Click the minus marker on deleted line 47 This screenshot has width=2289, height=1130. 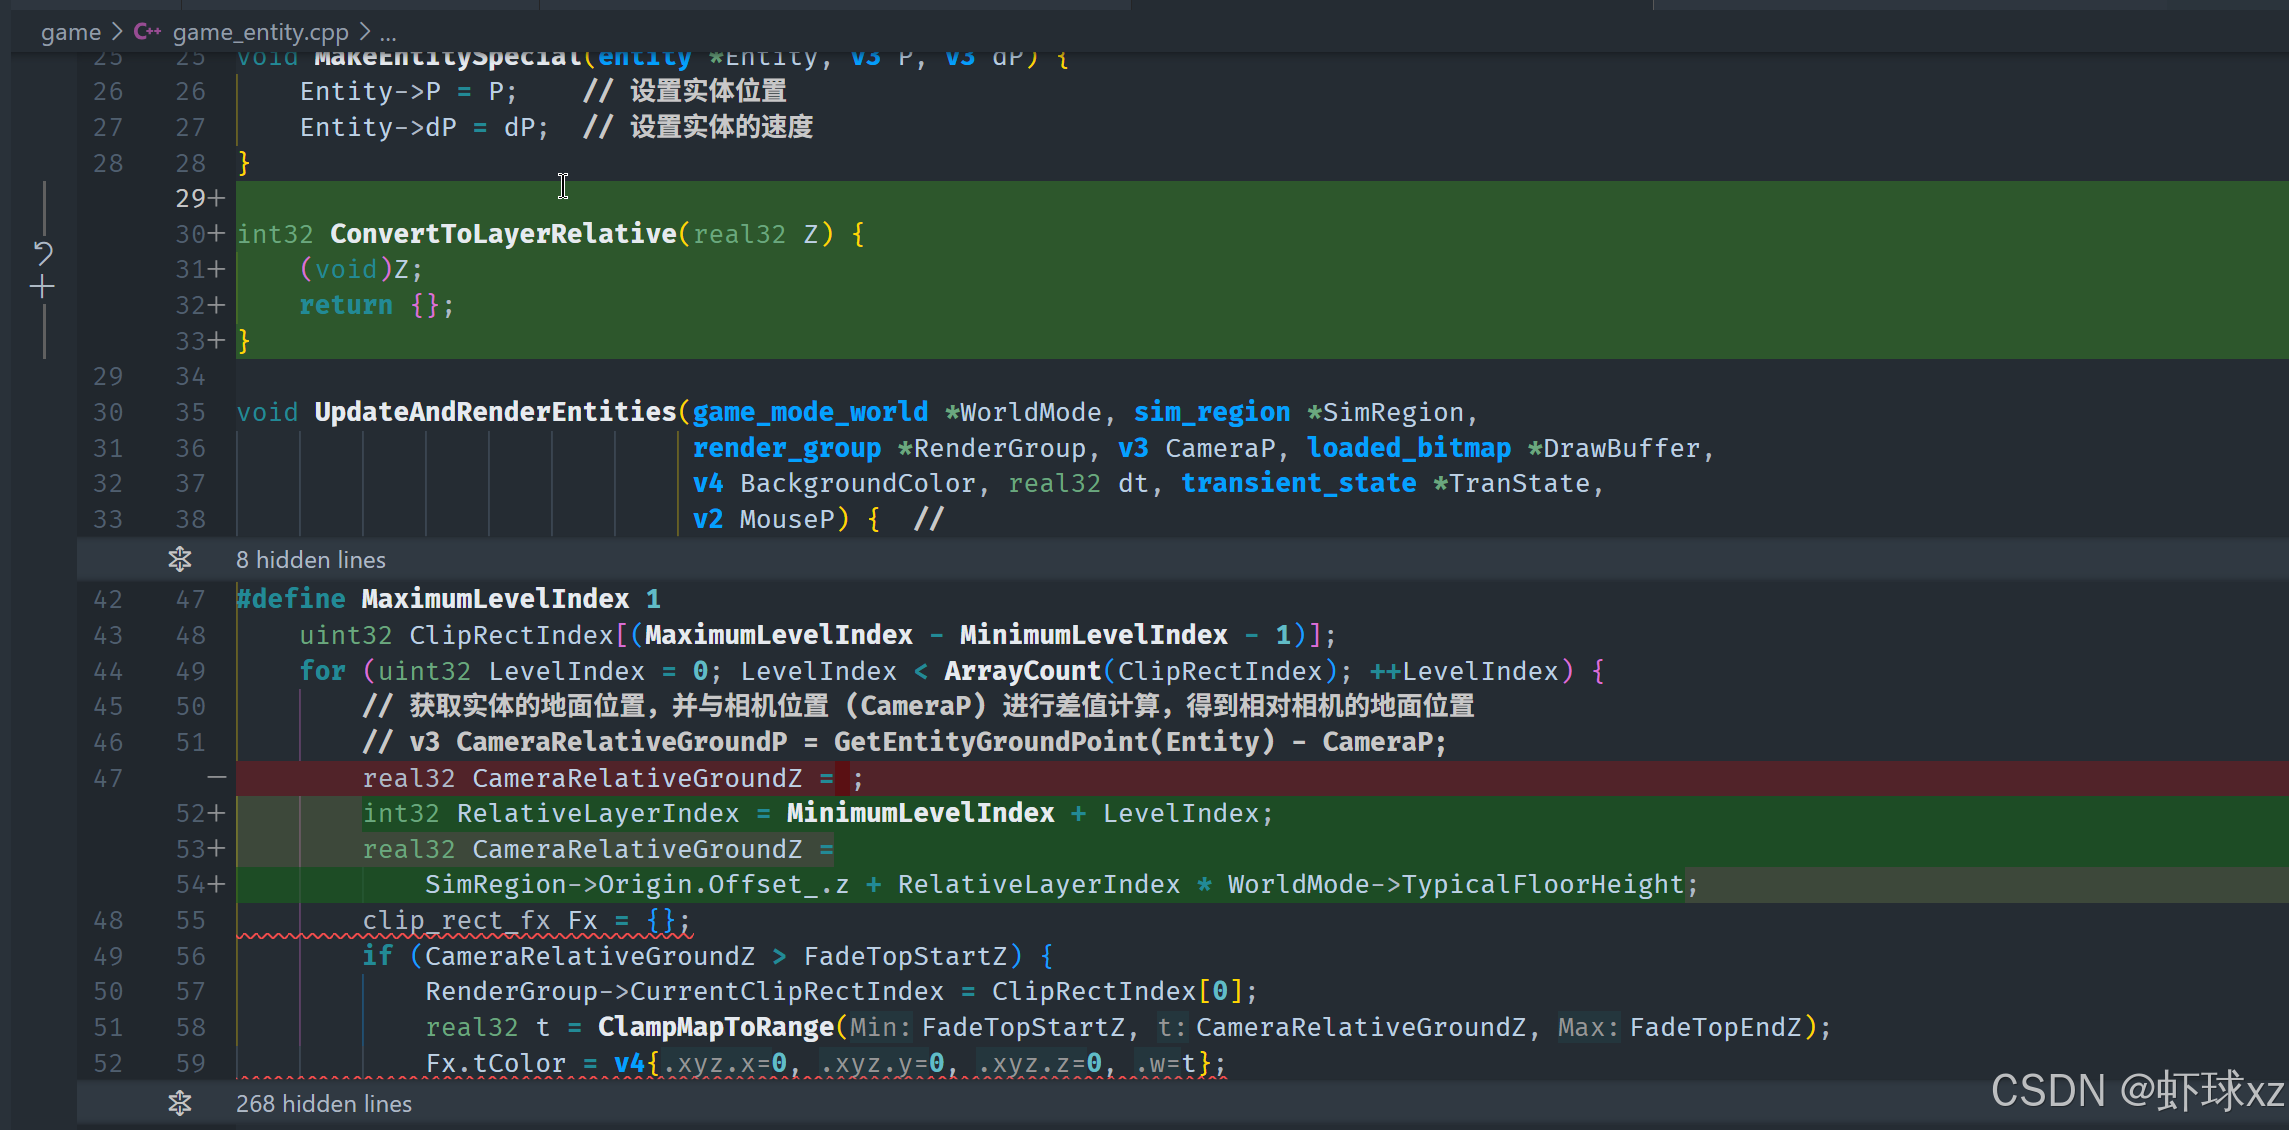(217, 777)
